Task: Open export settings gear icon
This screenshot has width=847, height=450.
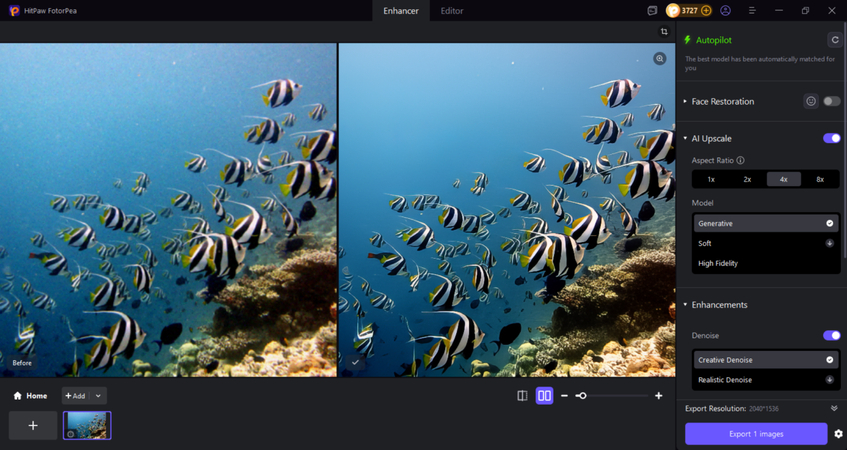Action: coord(838,434)
